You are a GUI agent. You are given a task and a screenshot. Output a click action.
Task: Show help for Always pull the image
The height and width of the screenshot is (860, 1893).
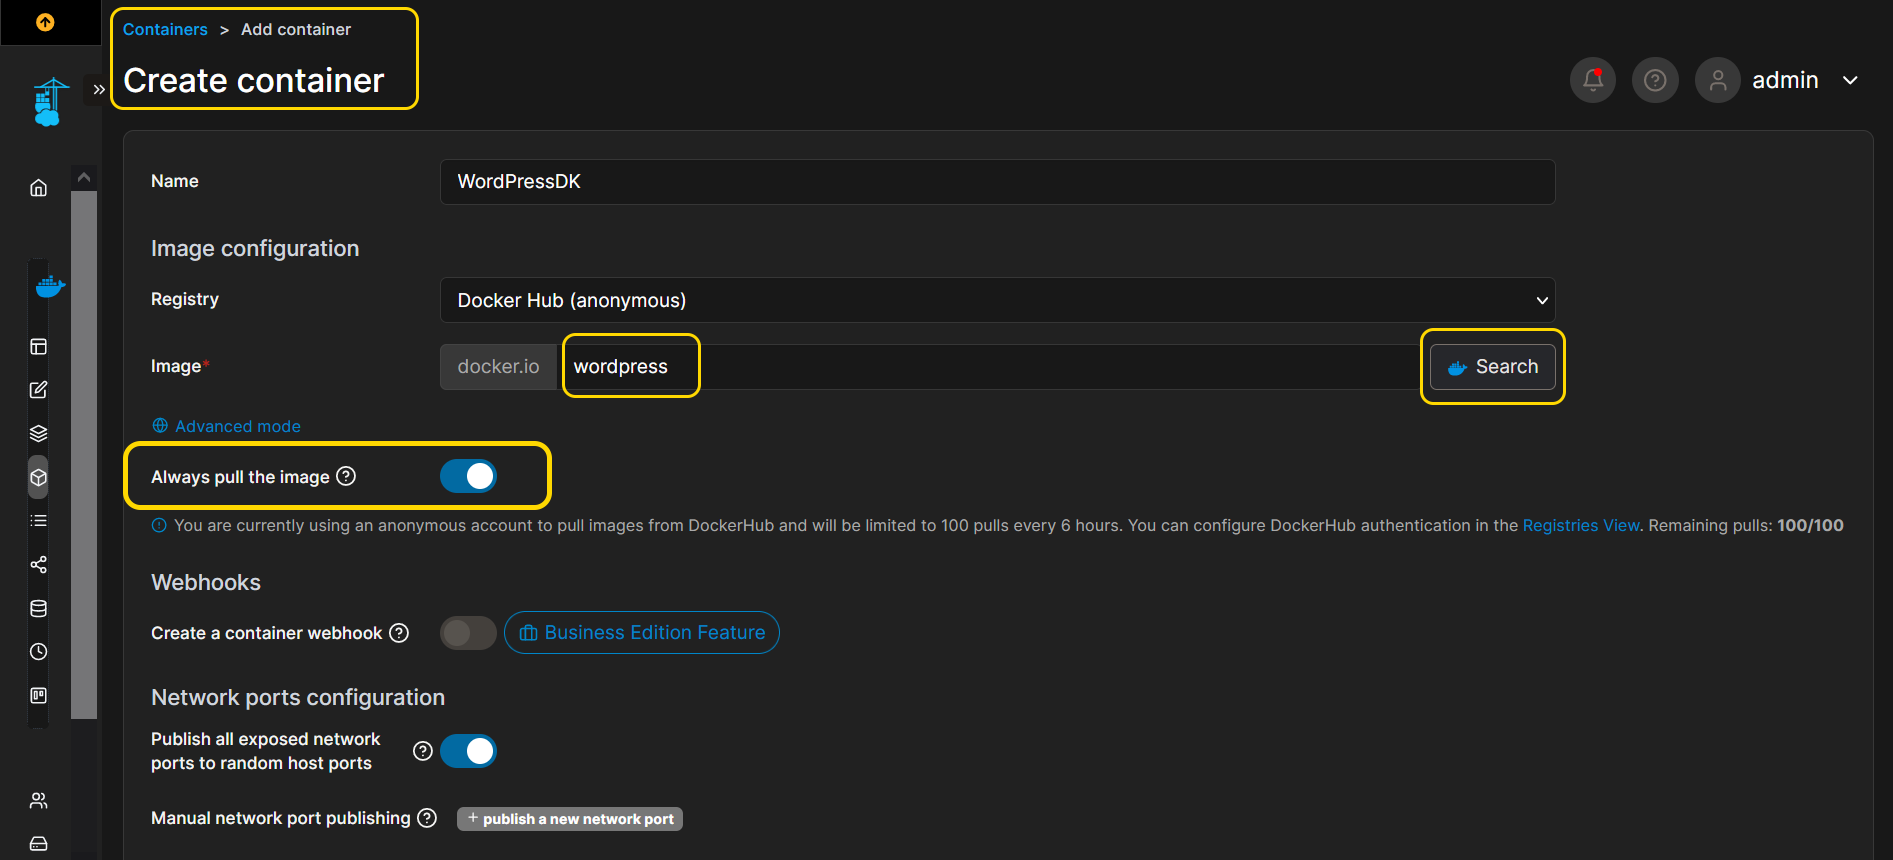[346, 476]
